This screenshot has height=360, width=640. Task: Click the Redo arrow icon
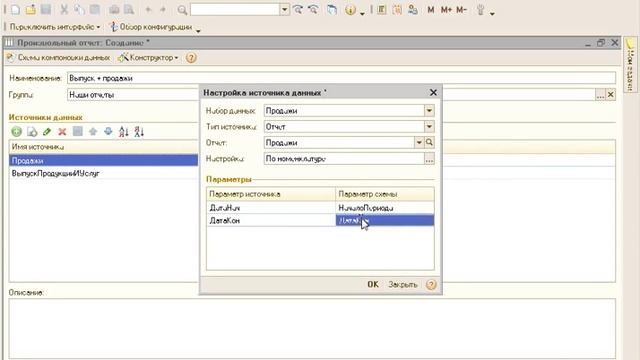[163, 9]
